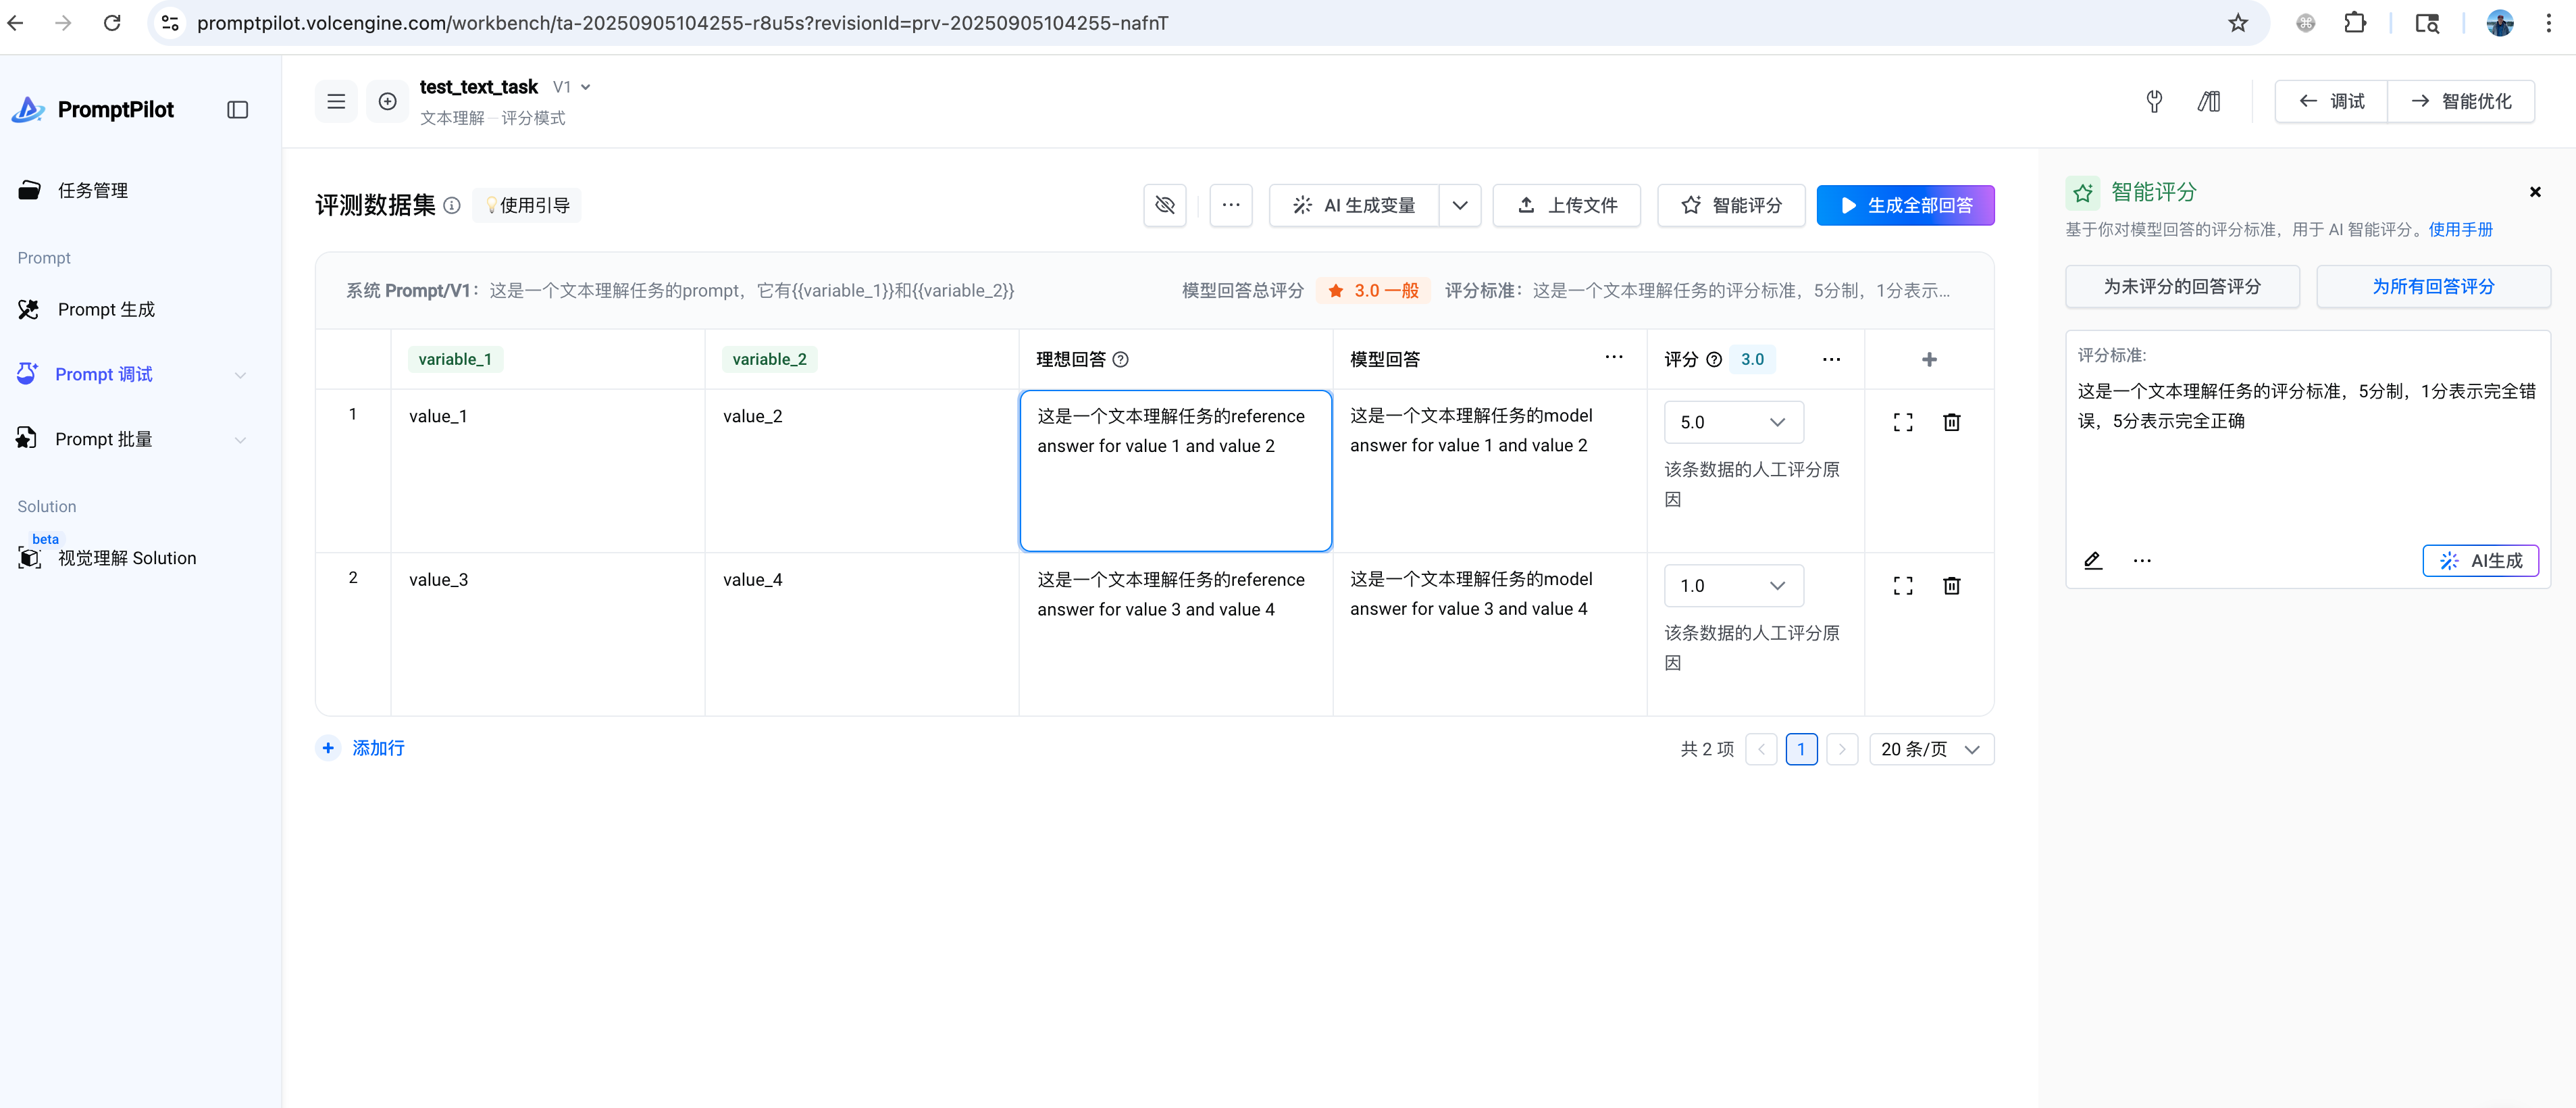This screenshot has height=1108, width=2576.
Task: Open the row 1 score 5.0 dropdown
Action: [x=1733, y=422]
